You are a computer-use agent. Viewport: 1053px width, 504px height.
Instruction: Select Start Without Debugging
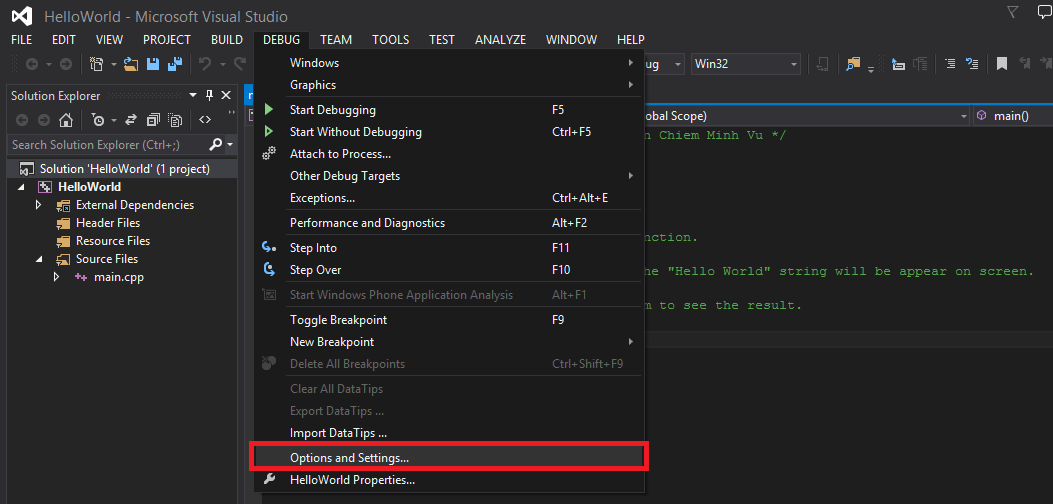[449, 132]
